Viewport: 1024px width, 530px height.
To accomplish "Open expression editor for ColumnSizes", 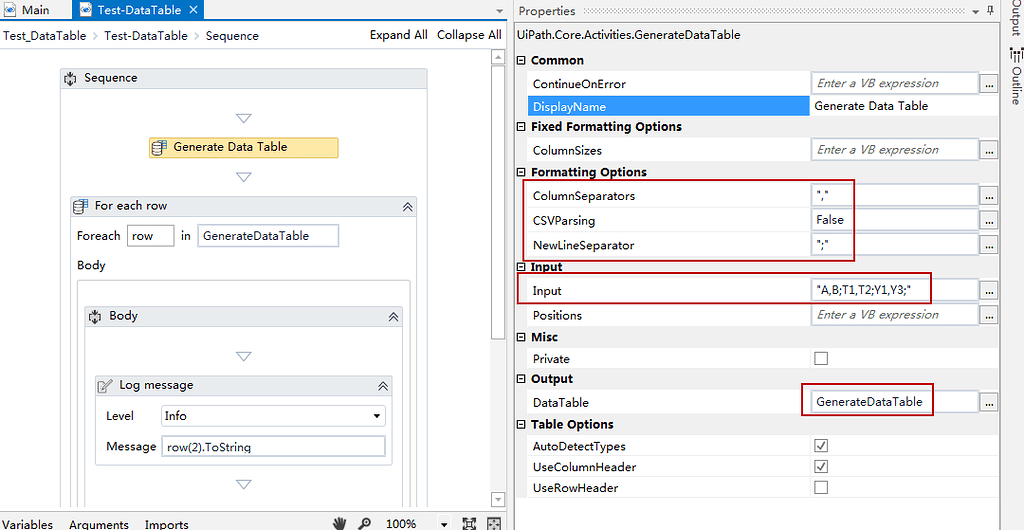I will point(989,150).
